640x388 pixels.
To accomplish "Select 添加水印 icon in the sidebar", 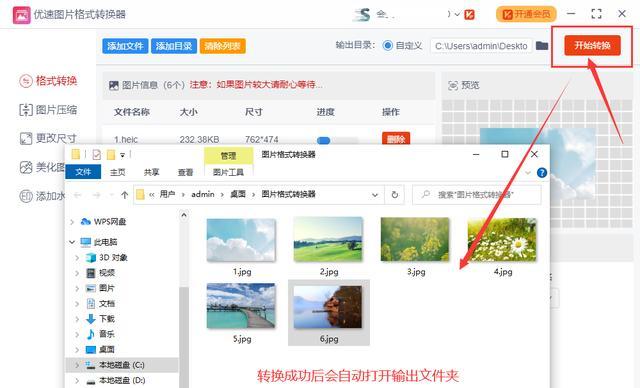I will [x=26, y=196].
